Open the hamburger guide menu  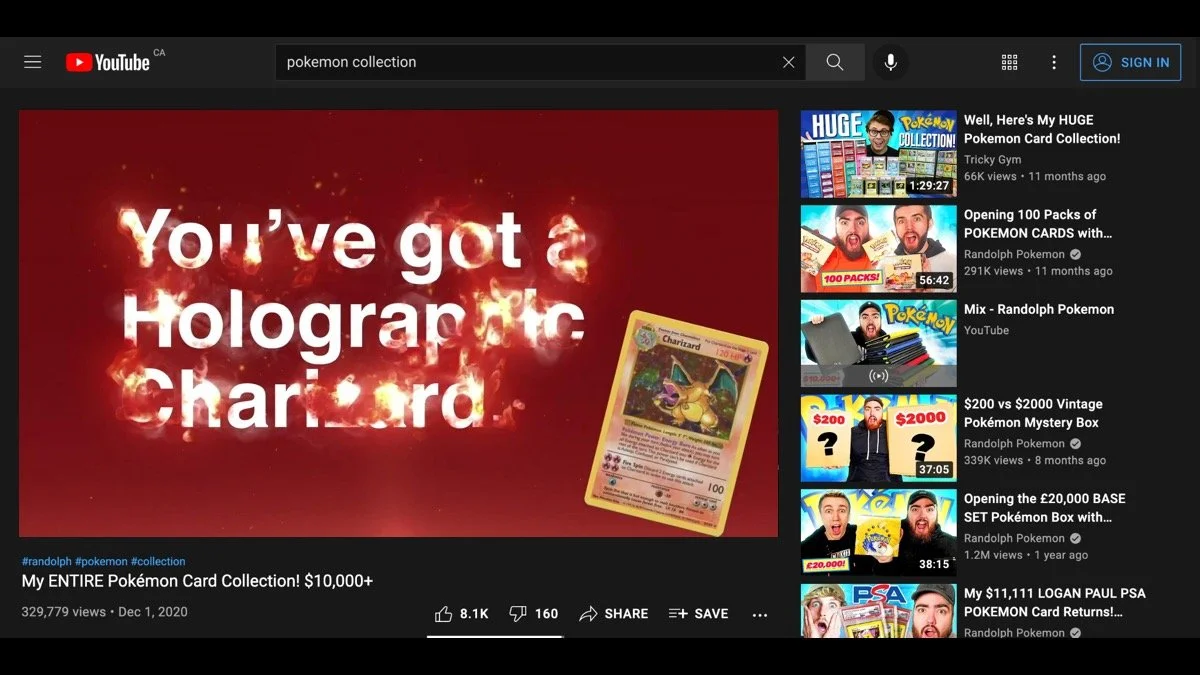tap(33, 62)
